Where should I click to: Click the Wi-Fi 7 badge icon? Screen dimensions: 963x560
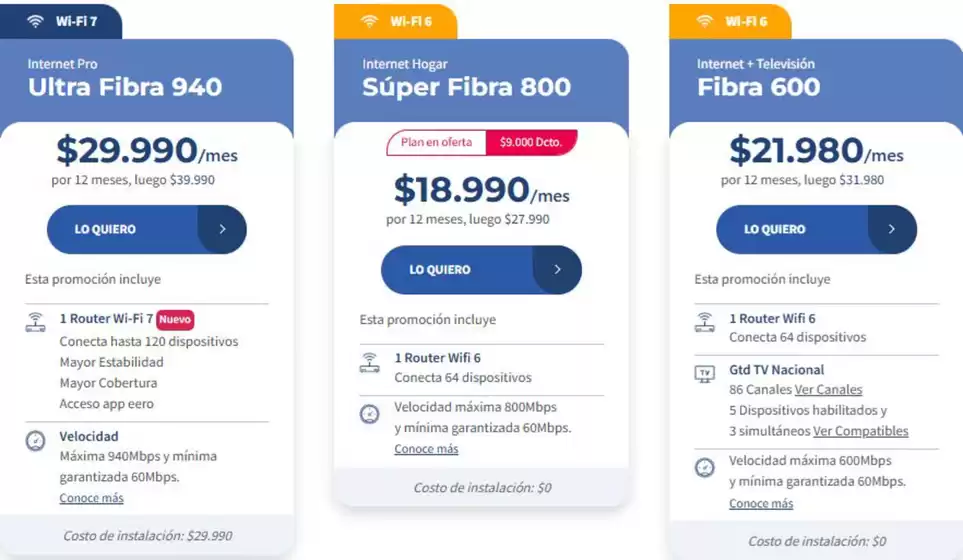(36, 21)
